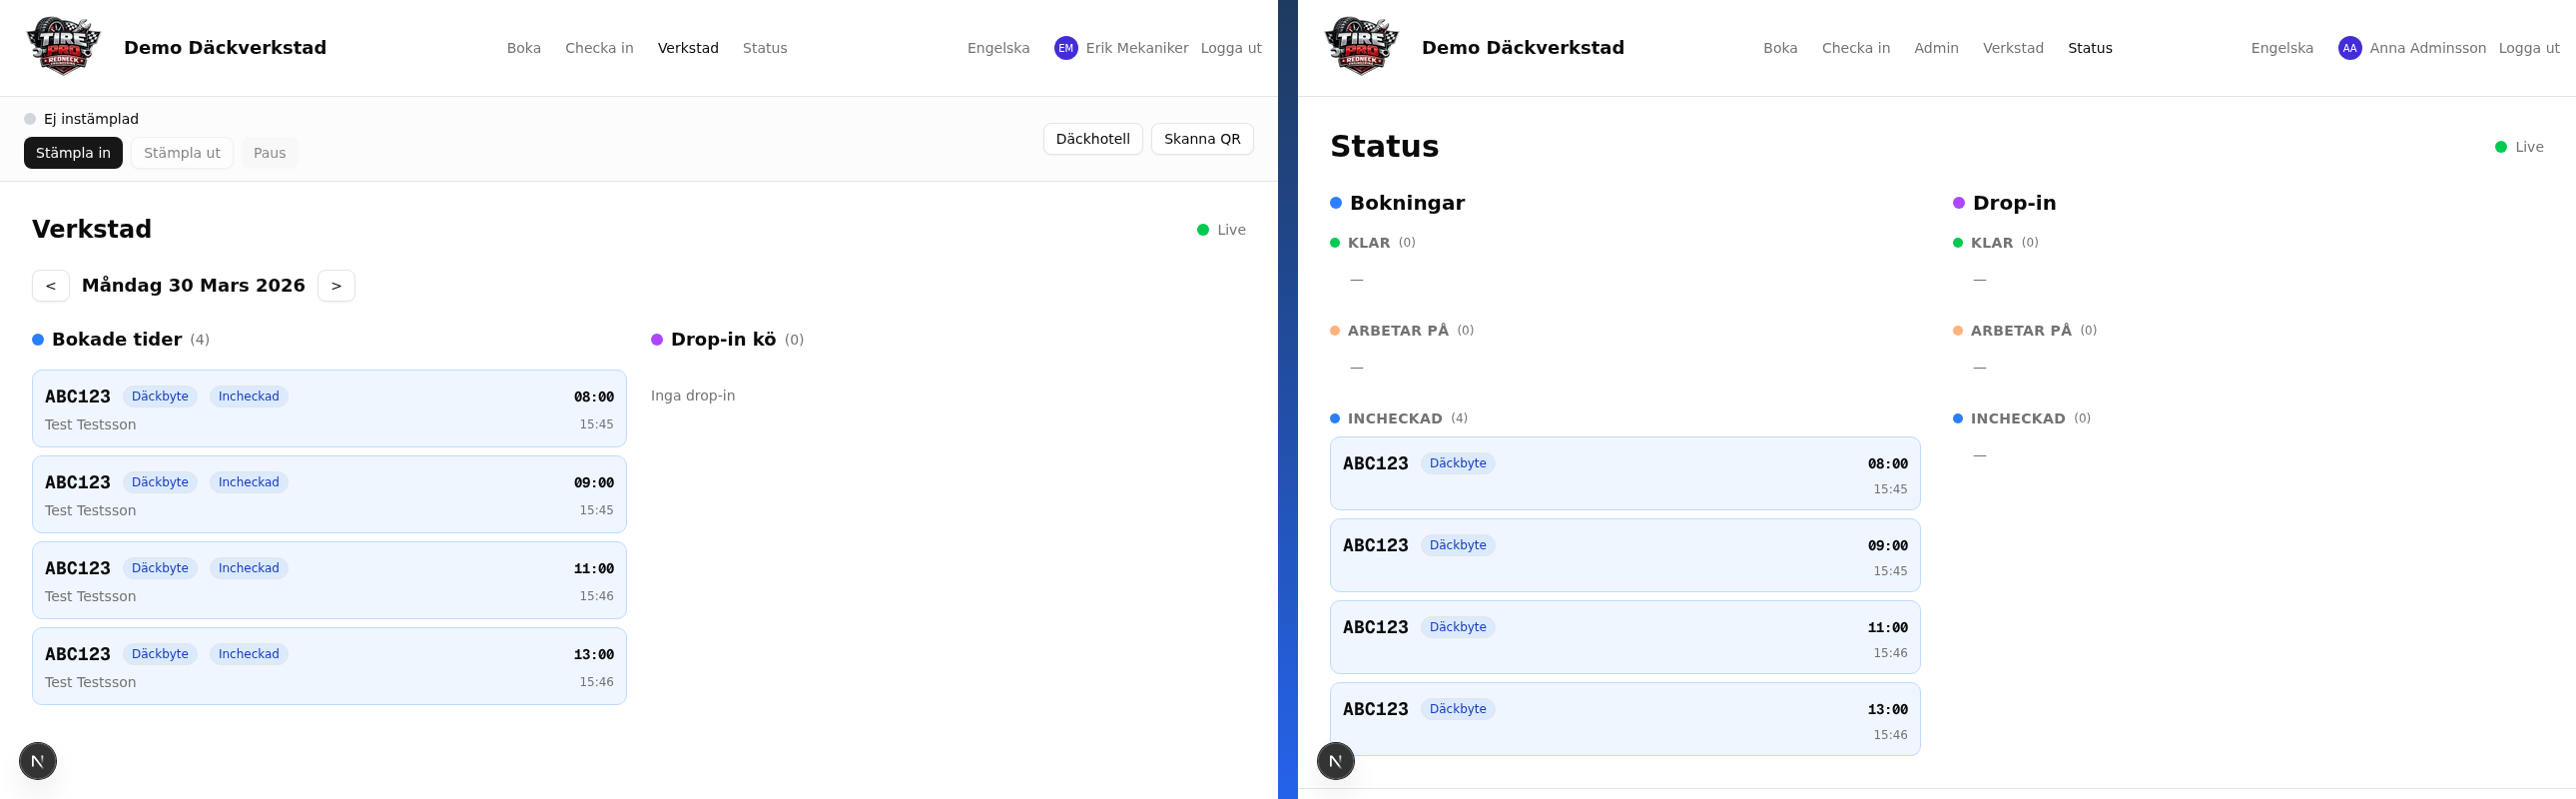Image resolution: width=2576 pixels, height=799 pixels.
Task: Open Checka in page in left navigation
Action: tap(599, 48)
